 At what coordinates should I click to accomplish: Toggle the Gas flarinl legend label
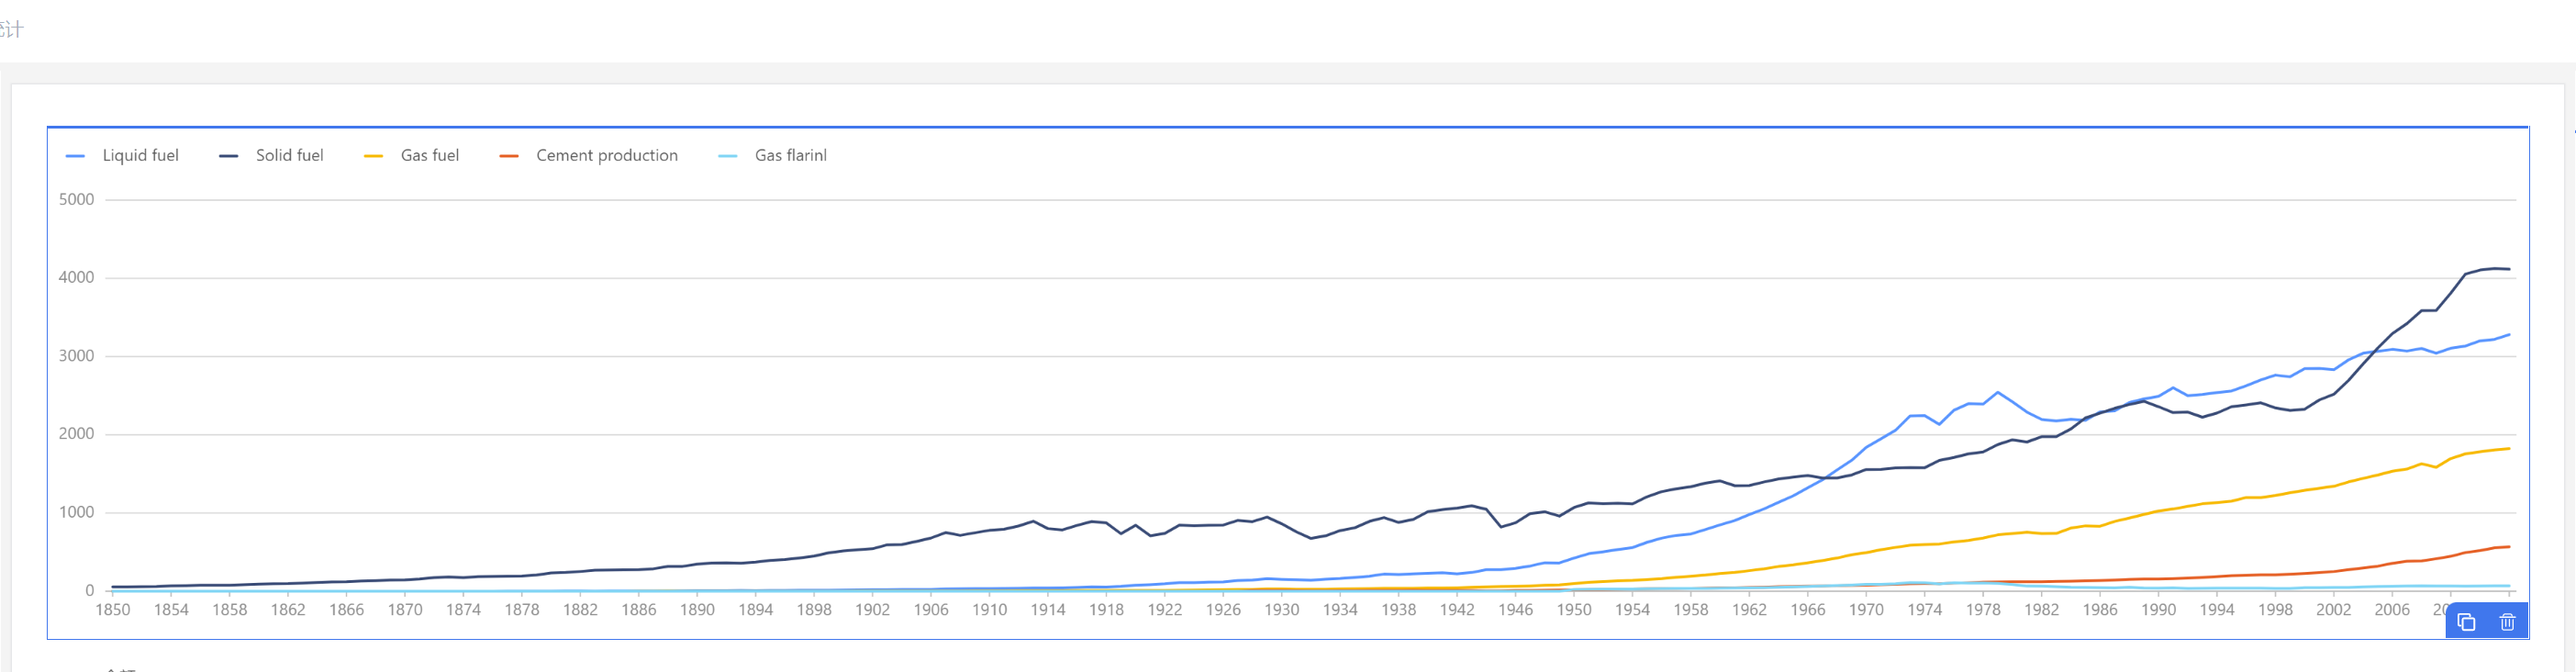pos(790,155)
